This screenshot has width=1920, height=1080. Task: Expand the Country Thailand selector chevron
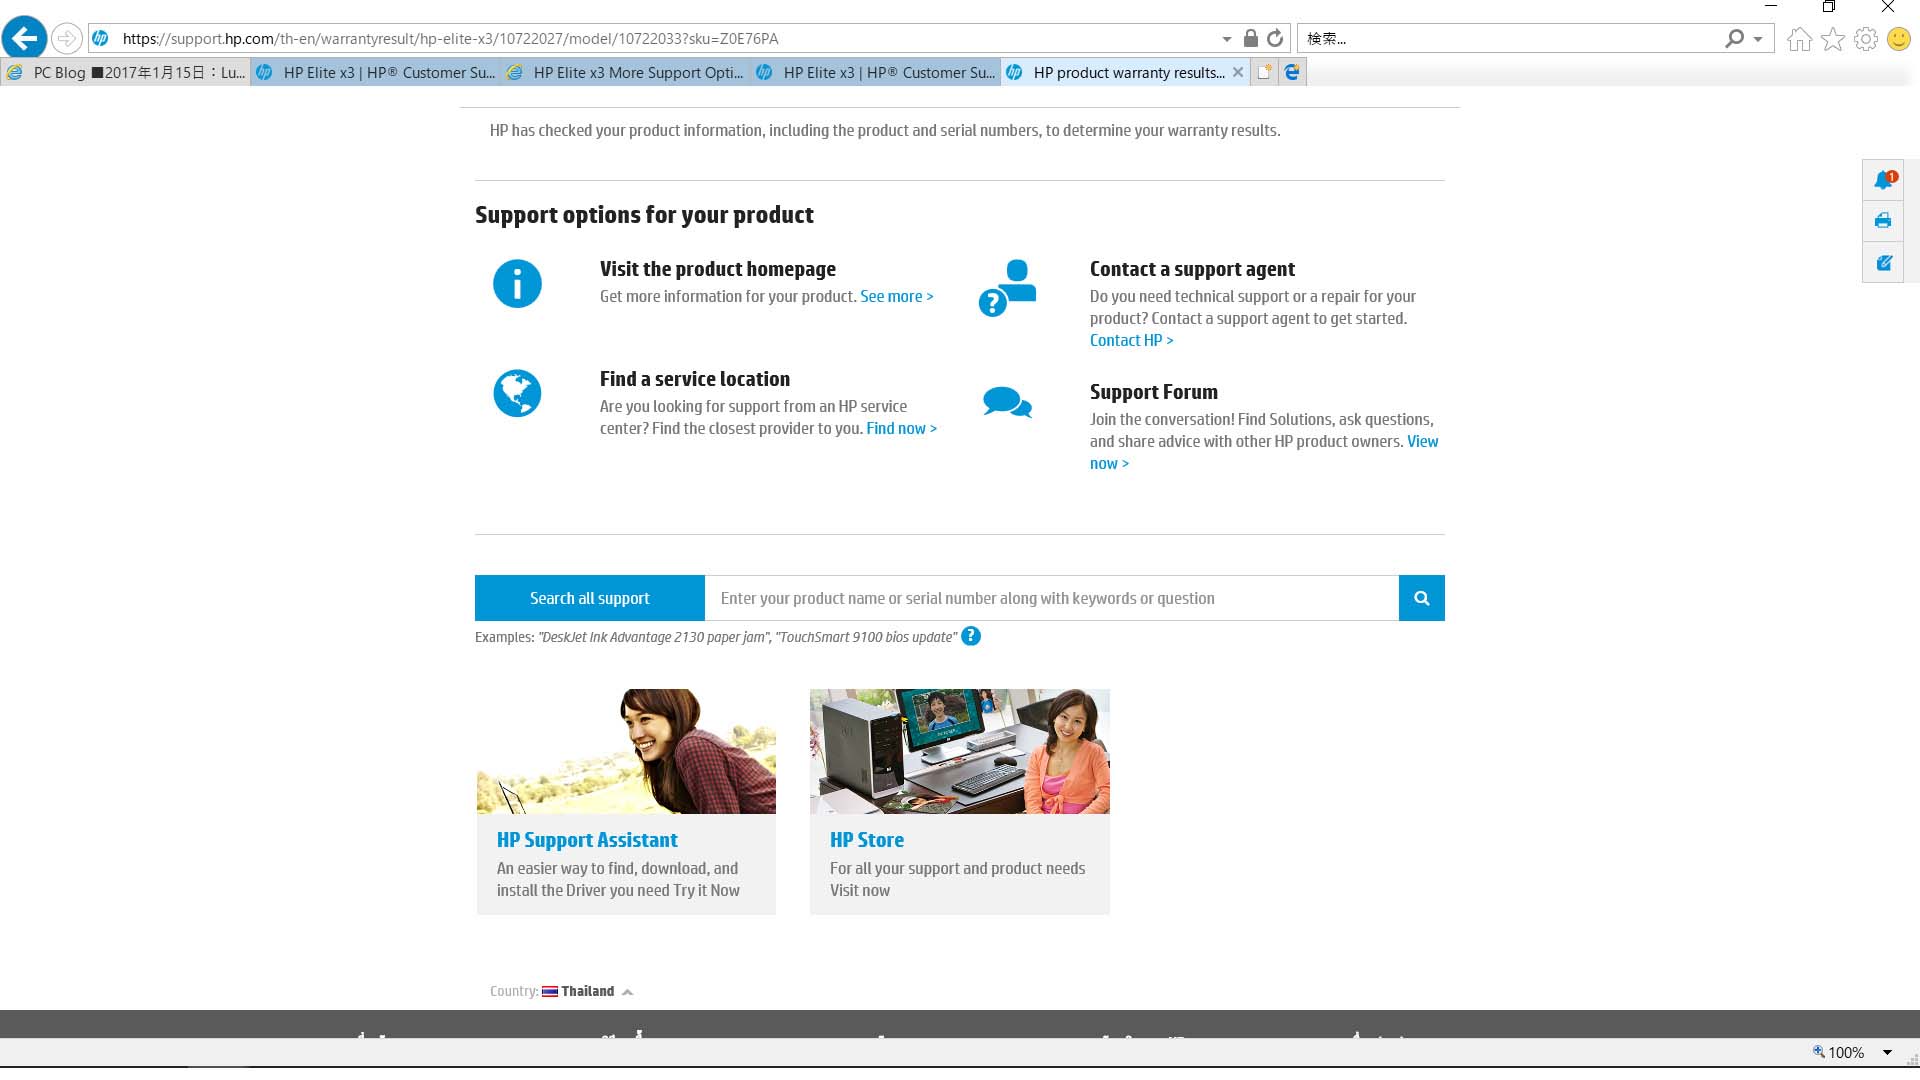point(627,992)
